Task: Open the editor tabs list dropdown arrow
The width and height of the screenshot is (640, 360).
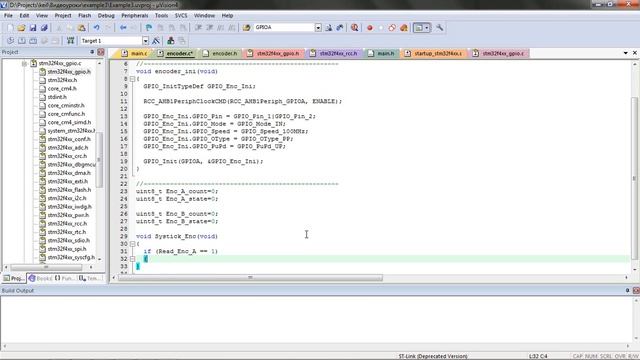Action: (x=626, y=53)
